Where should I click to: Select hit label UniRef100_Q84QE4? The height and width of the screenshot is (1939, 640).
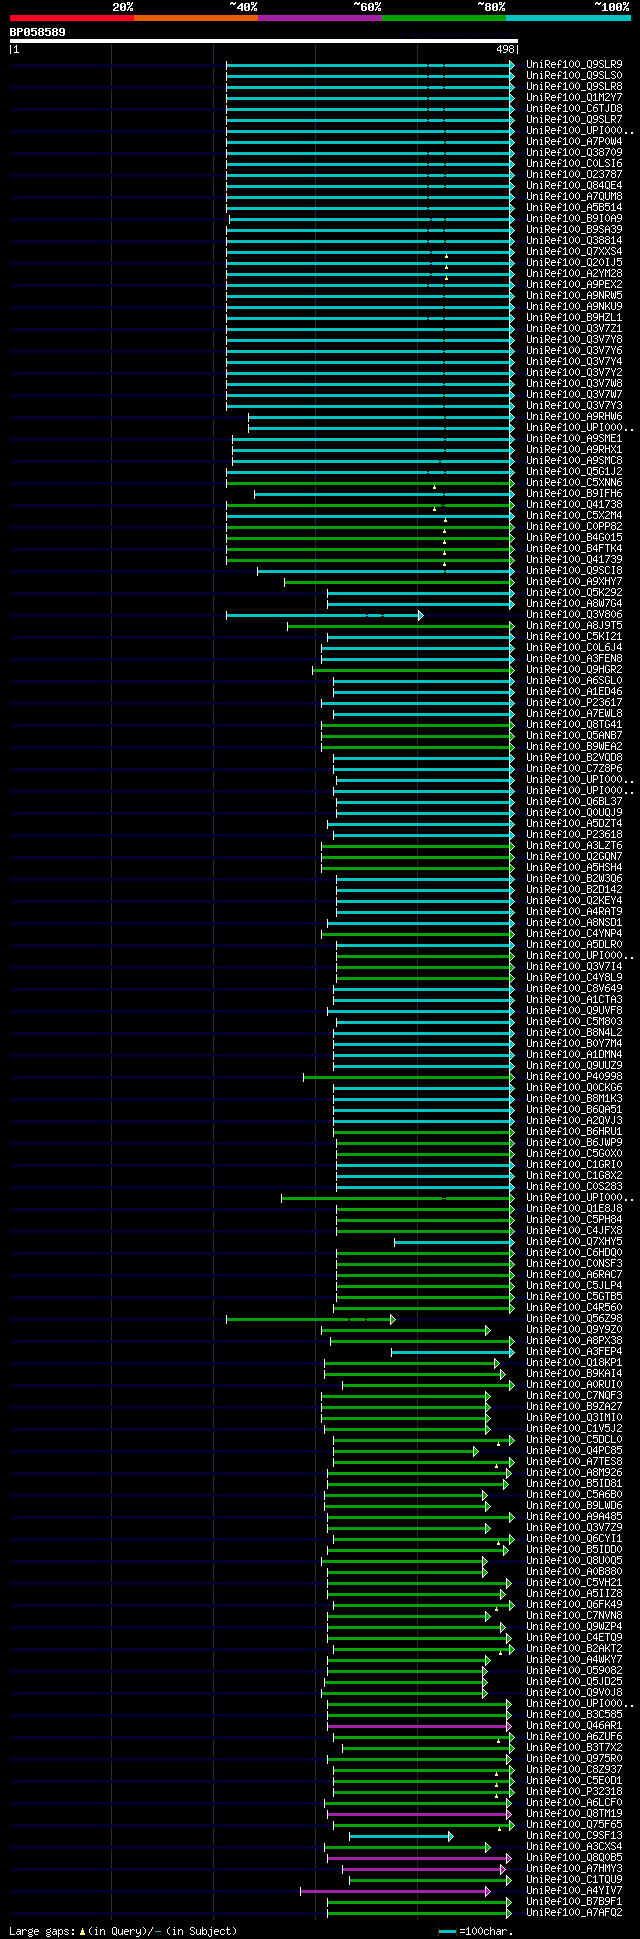click(574, 185)
